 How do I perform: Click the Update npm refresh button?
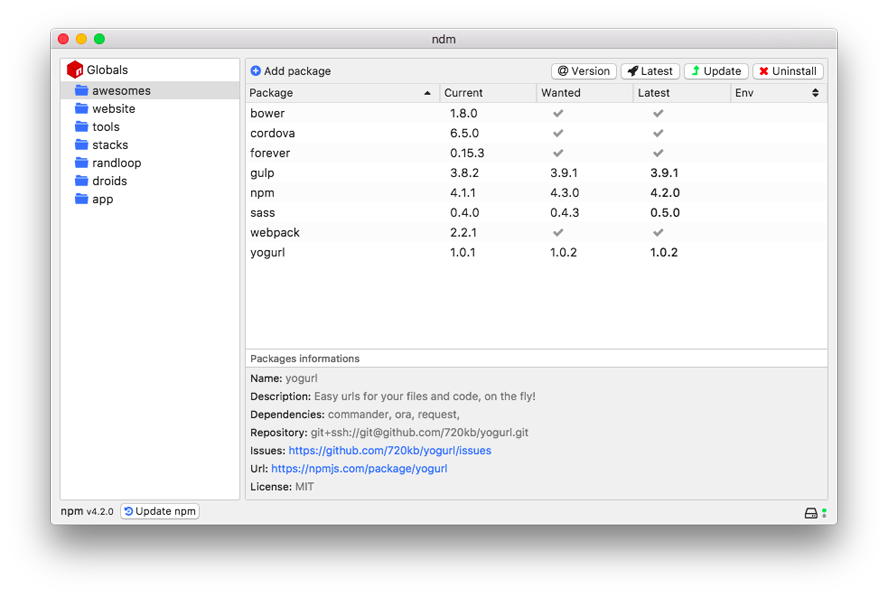point(160,511)
